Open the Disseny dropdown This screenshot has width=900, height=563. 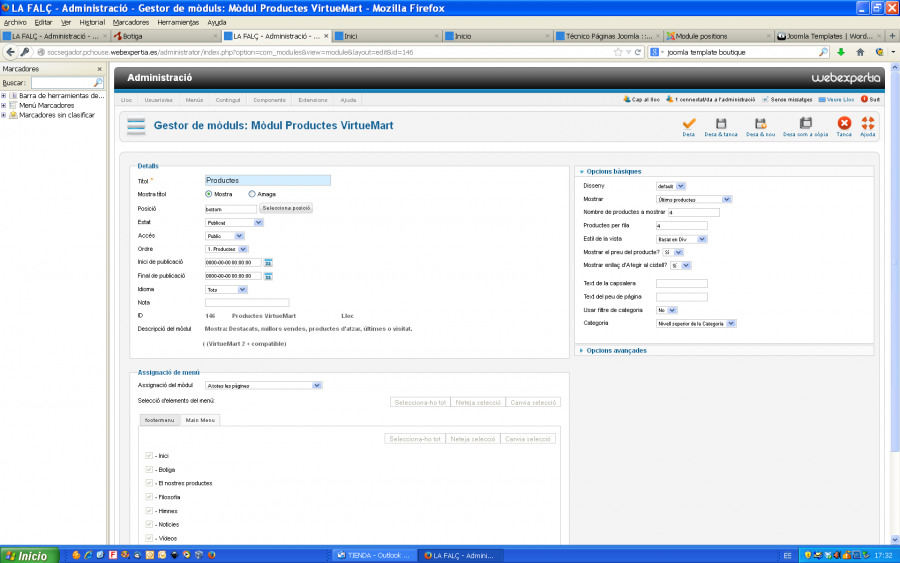[670, 186]
